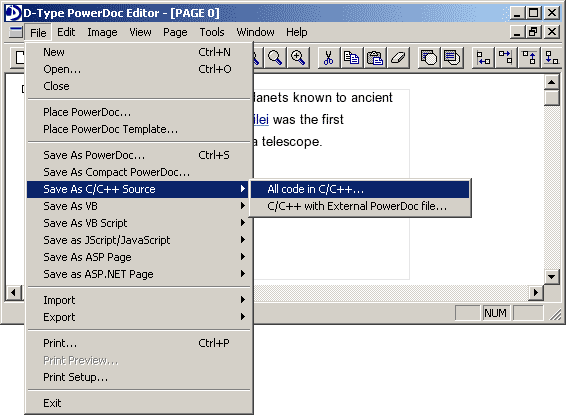This screenshot has width=566, height=416.
Task: Restore the inner document window
Action: tap(534, 32)
